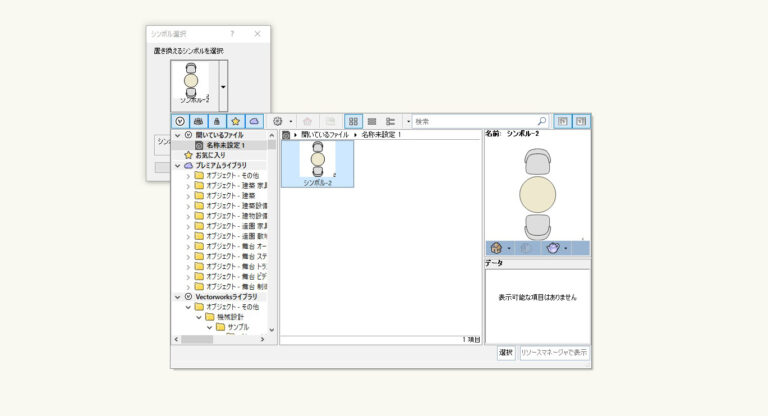Image resolution: width=768 pixels, height=416 pixels.
Task: Toggle the user library filter icon
Action: pos(217,121)
